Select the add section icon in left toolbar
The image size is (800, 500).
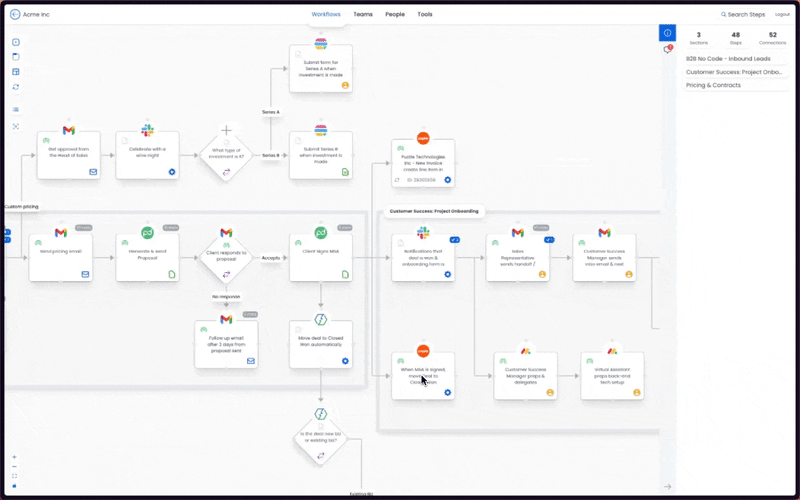(x=16, y=57)
